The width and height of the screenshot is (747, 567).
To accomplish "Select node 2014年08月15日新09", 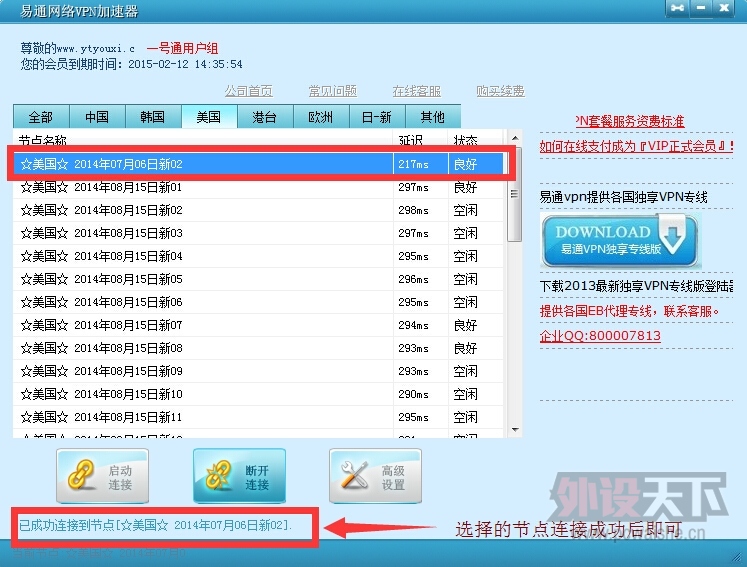I will click(x=258, y=371).
